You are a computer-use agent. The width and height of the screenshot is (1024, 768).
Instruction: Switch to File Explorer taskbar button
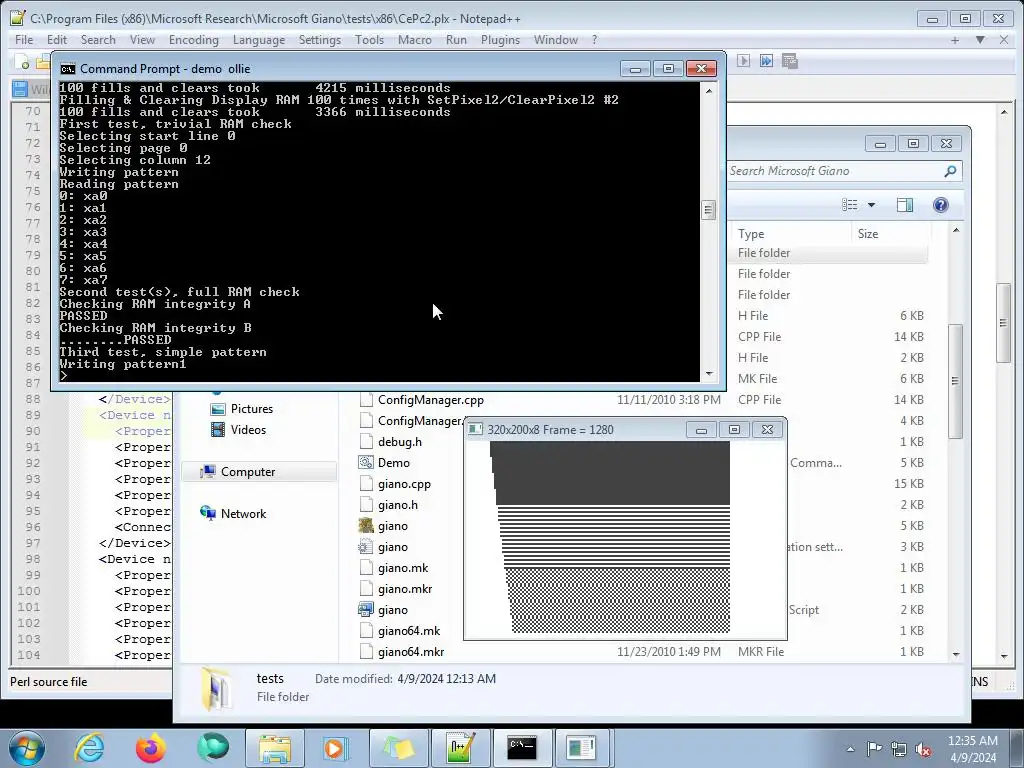point(275,748)
